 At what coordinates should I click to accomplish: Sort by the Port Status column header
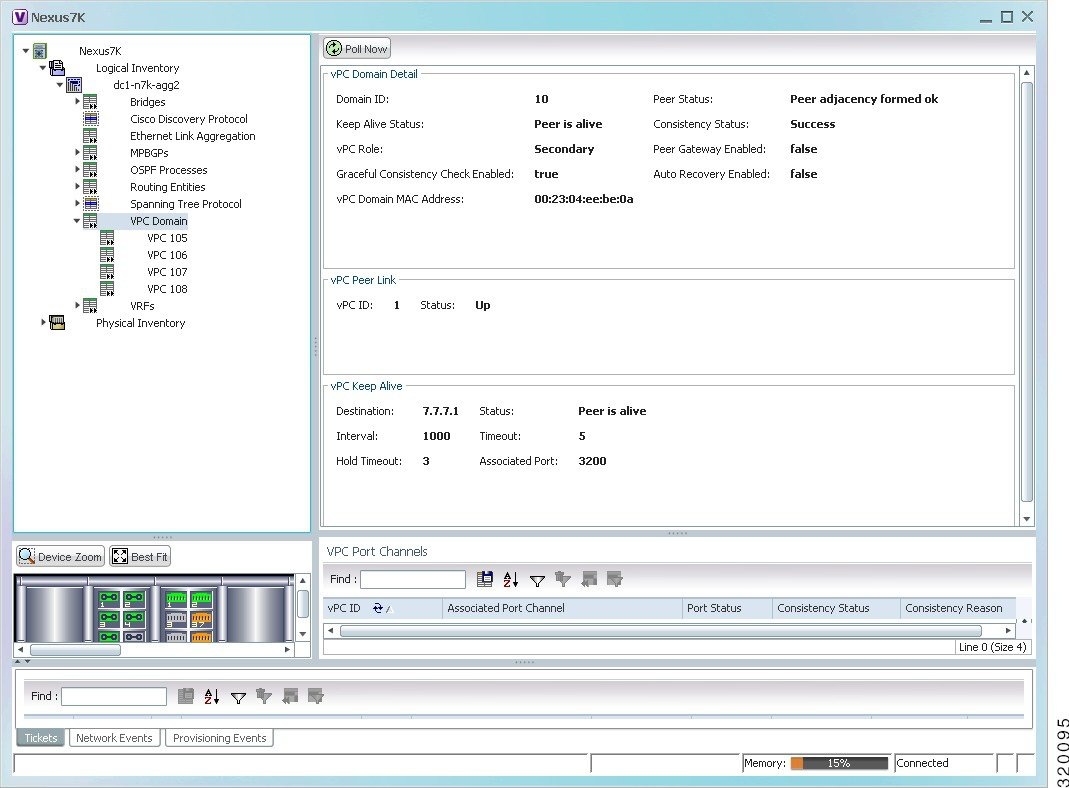pyautogui.click(x=727, y=608)
